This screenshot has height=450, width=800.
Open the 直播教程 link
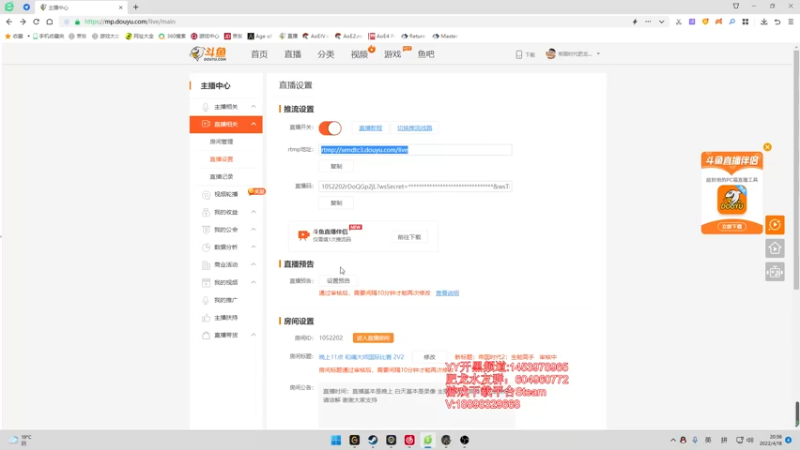(x=370, y=128)
